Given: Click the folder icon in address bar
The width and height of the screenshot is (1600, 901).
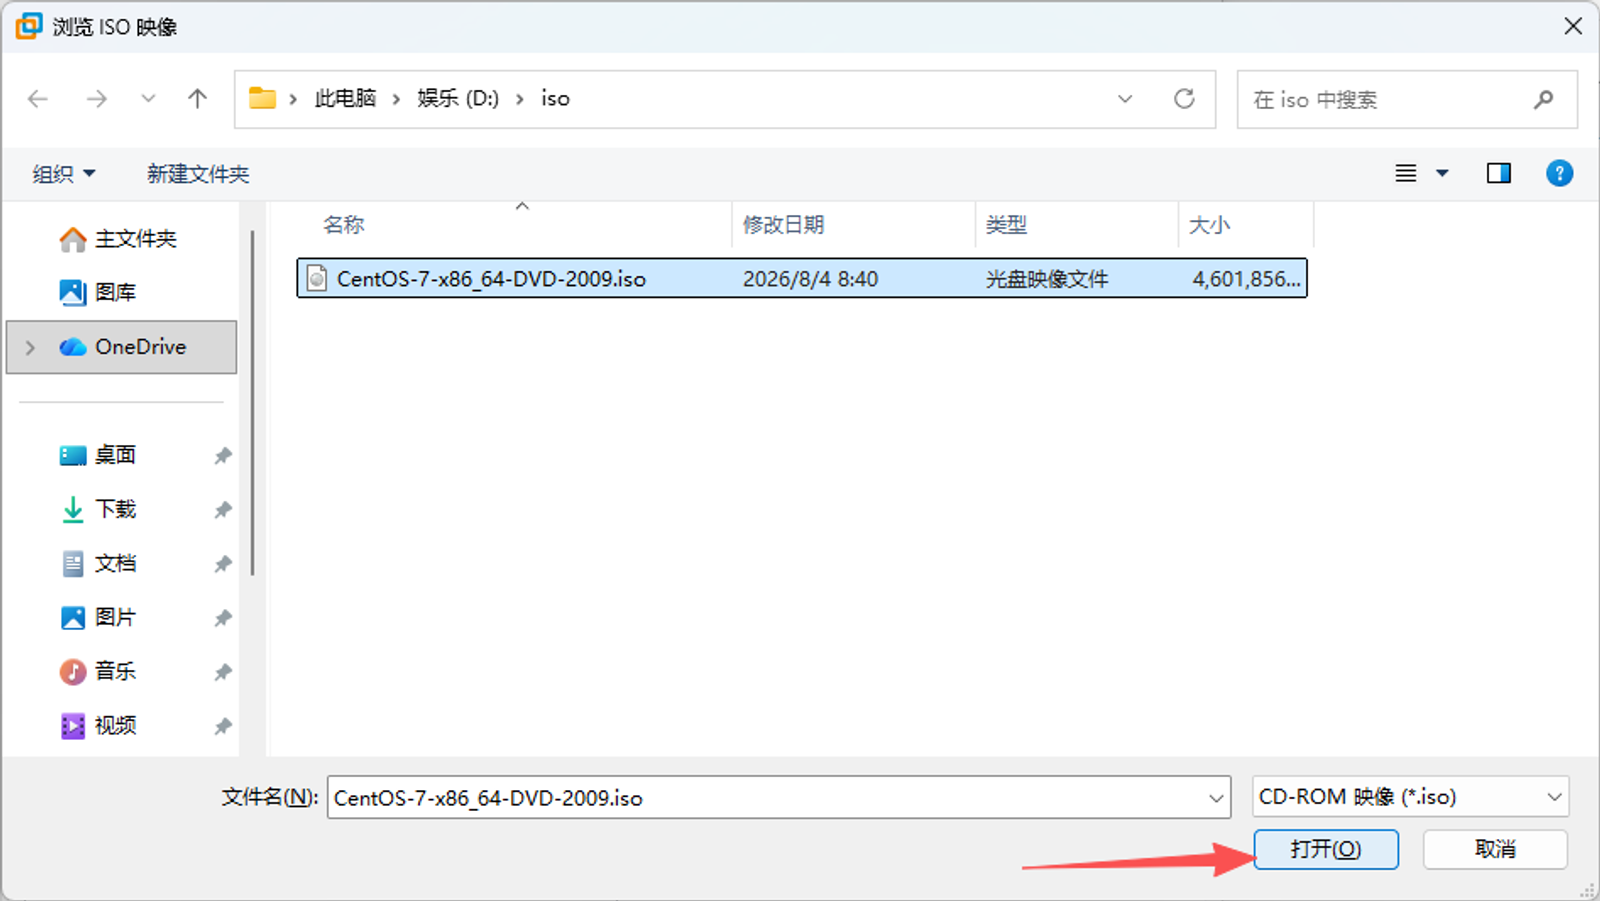Looking at the screenshot, I should (x=262, y=98).
